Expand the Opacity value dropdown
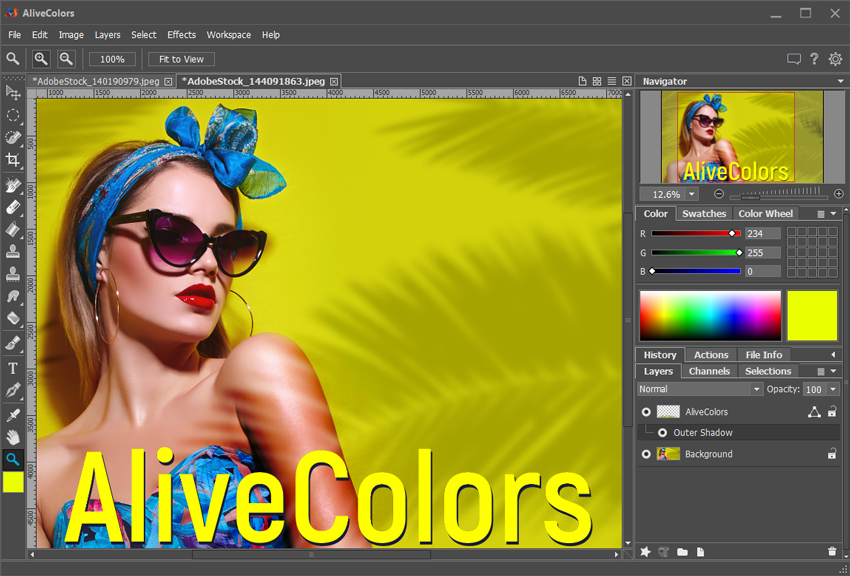Screen dimensions: 850x576 pos(832,389)
